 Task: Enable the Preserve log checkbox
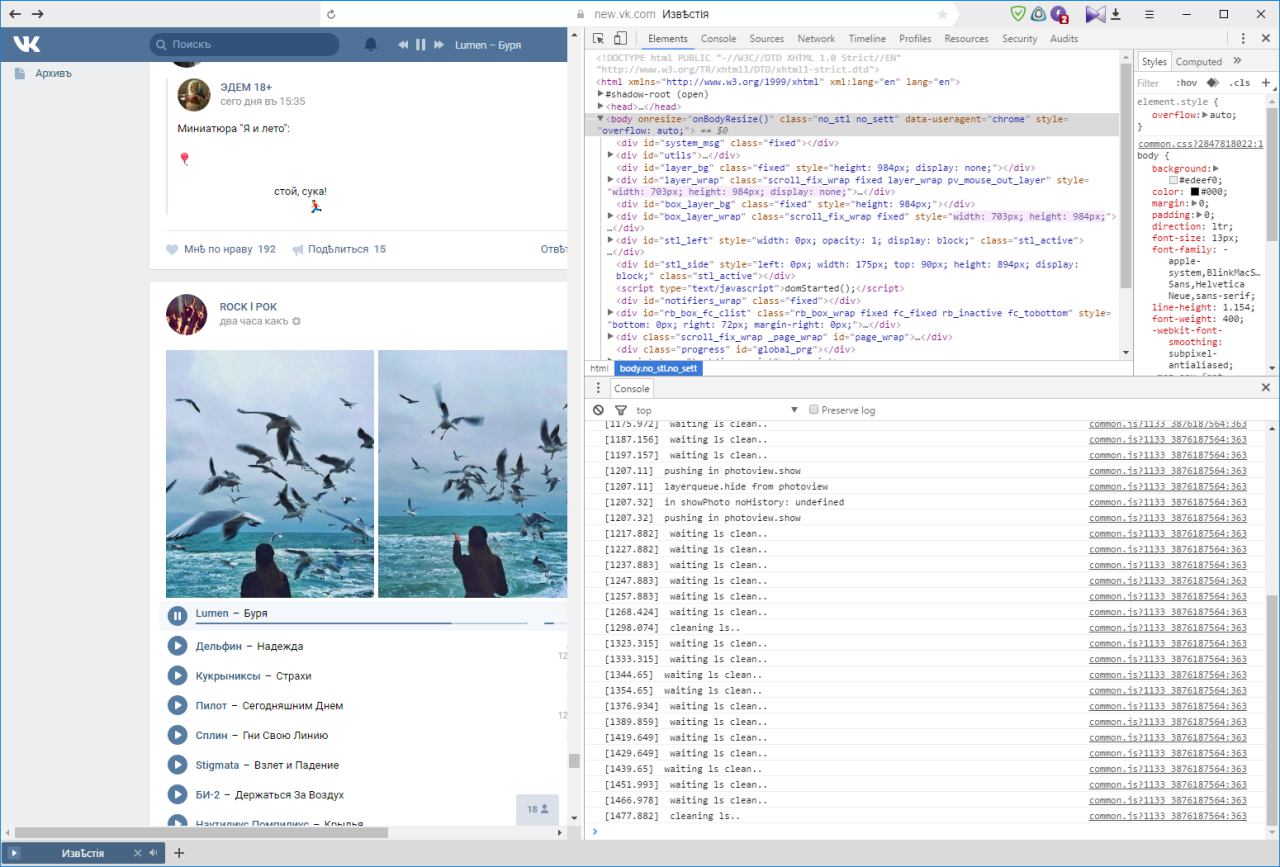813,410
